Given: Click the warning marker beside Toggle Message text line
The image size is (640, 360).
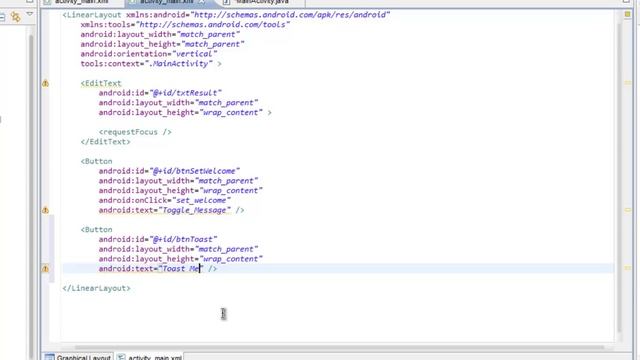Looking at the screenshot, I should pyautogui.click(x=45, y=211).
